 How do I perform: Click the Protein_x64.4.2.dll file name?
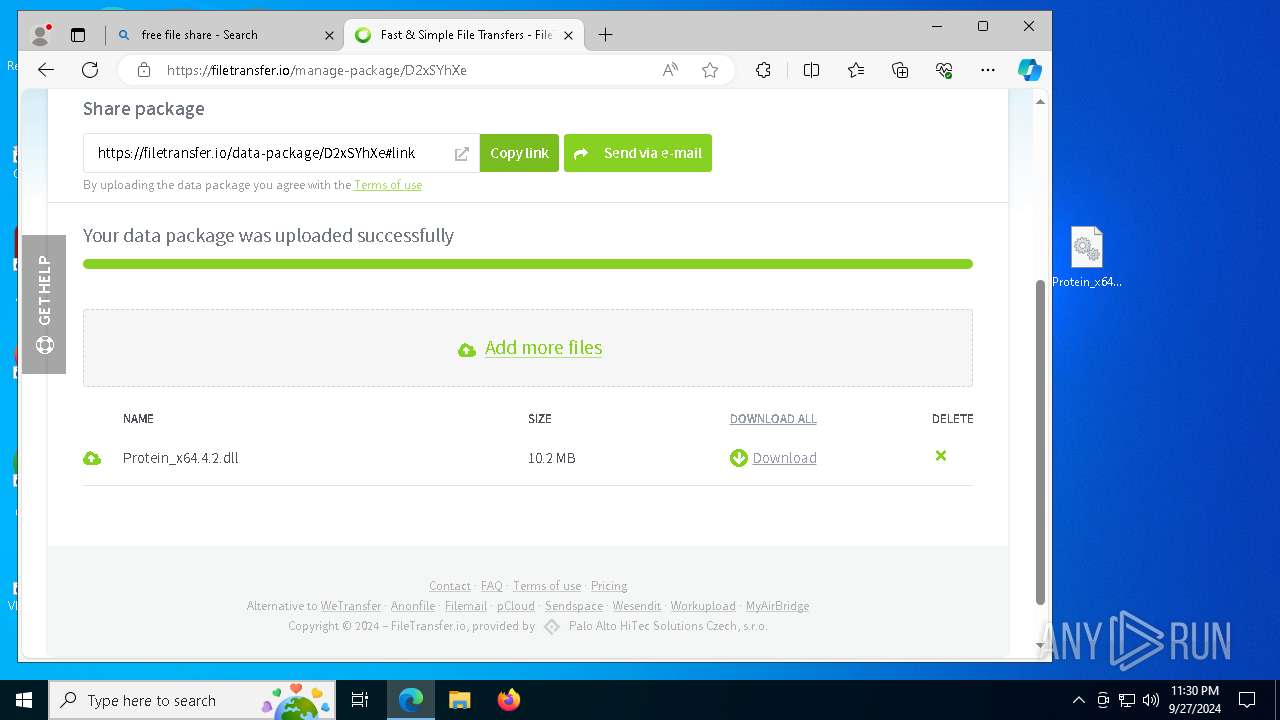point(181,458)
